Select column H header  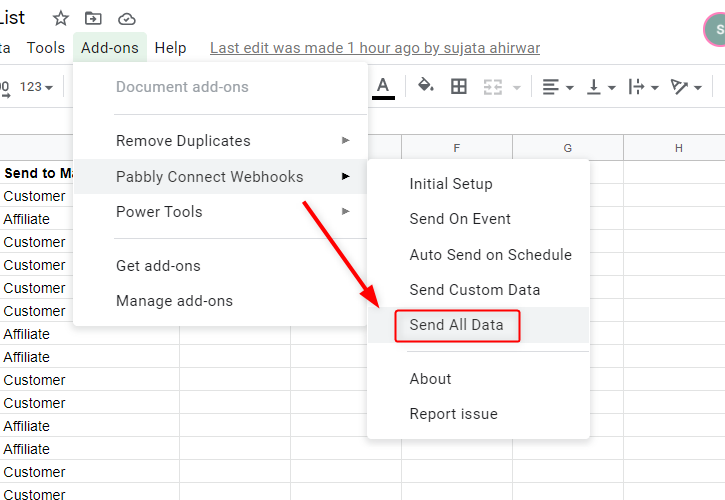[675, 148]
